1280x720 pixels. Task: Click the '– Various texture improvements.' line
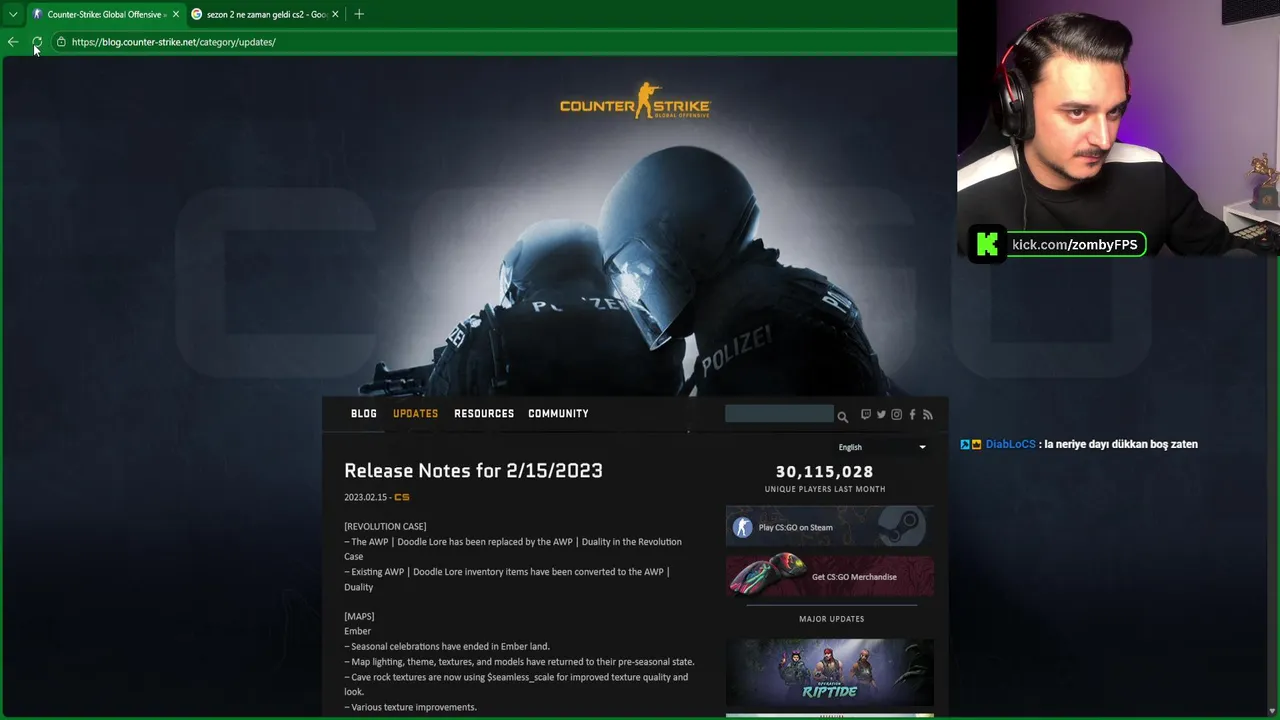[410, 707]
